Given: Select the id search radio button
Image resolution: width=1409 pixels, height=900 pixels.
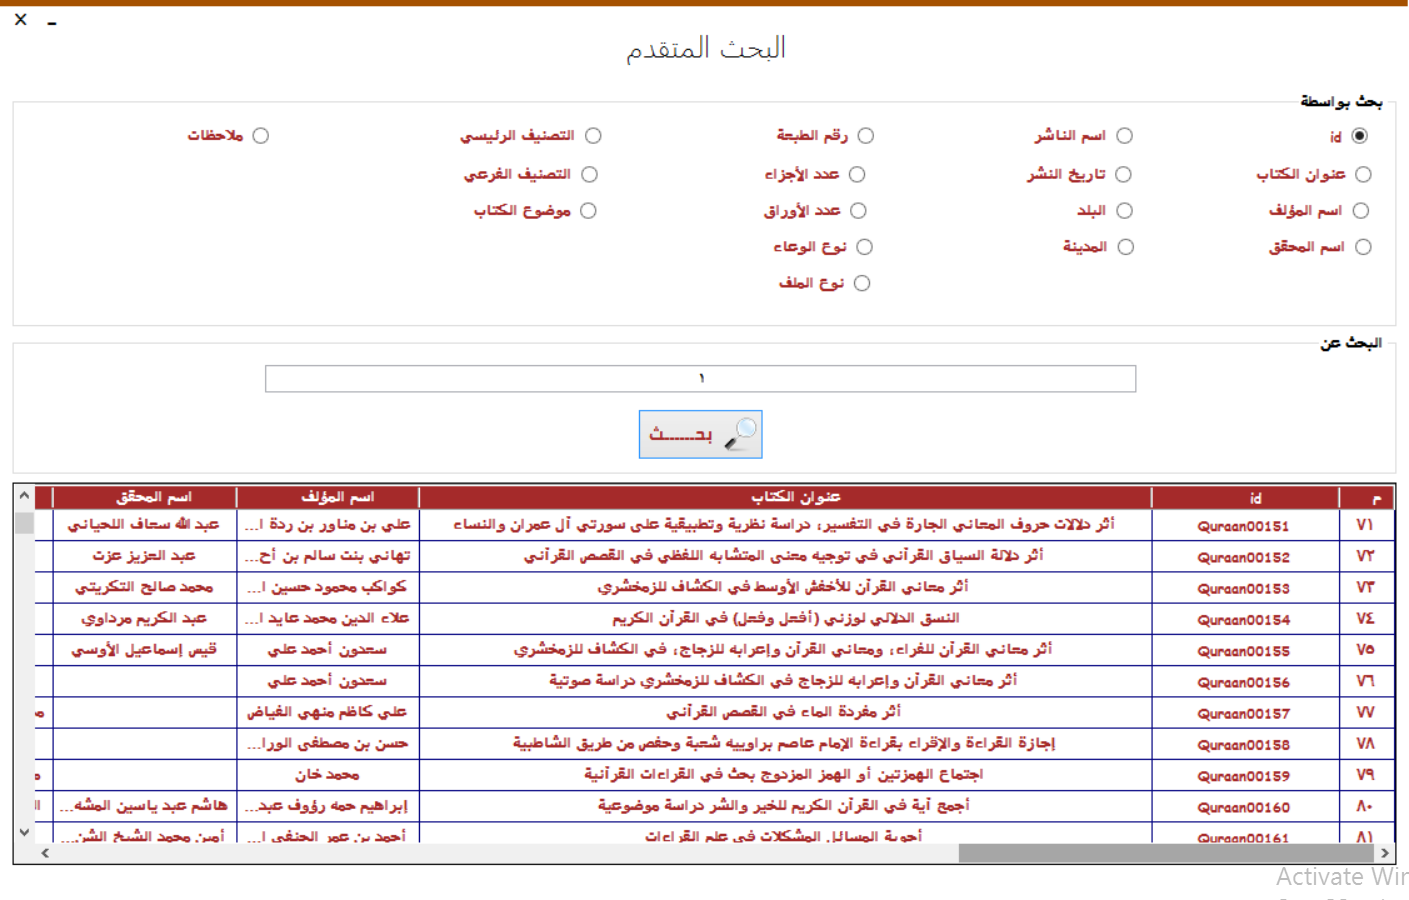Looking at the screenshot, I should 1358,136.
